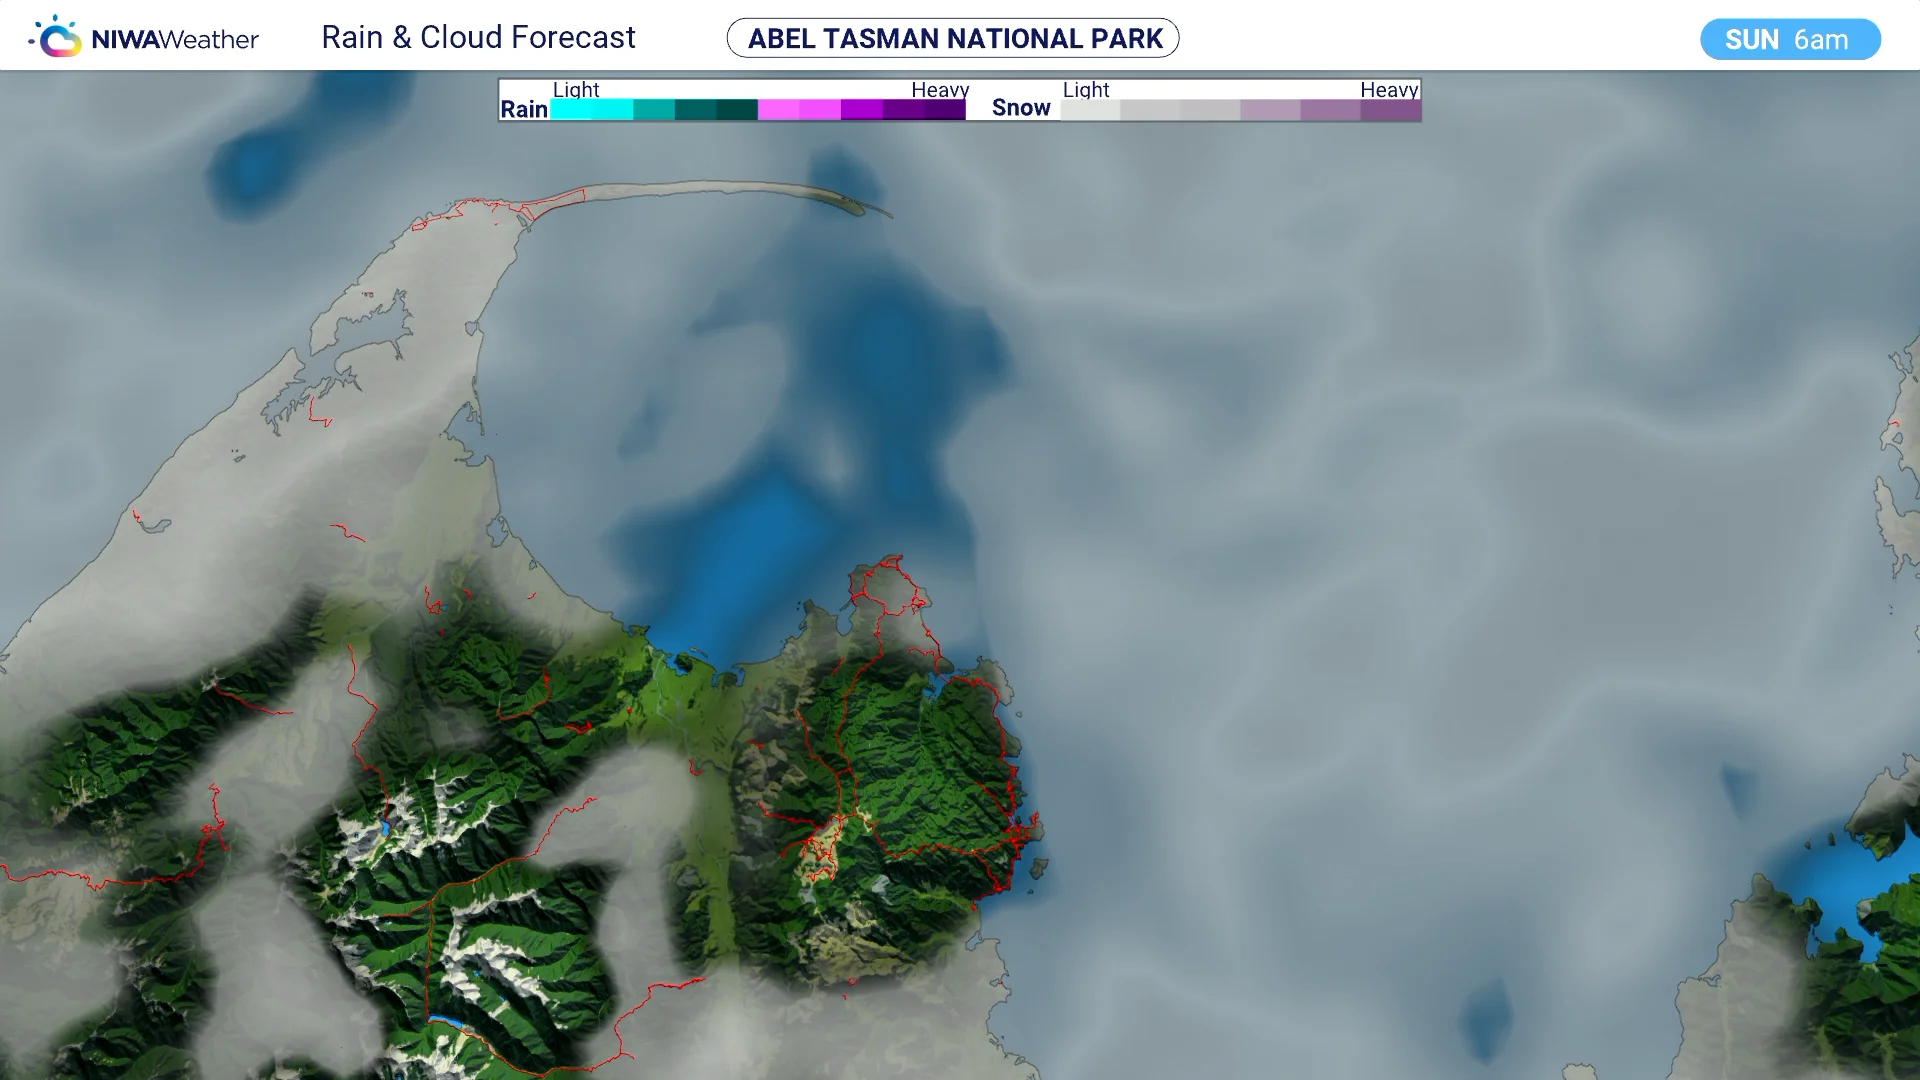Viewport: 1920px width, 1080px height.
Task: Open the 6am forecast time picker
Action: tap(1824, 40)
